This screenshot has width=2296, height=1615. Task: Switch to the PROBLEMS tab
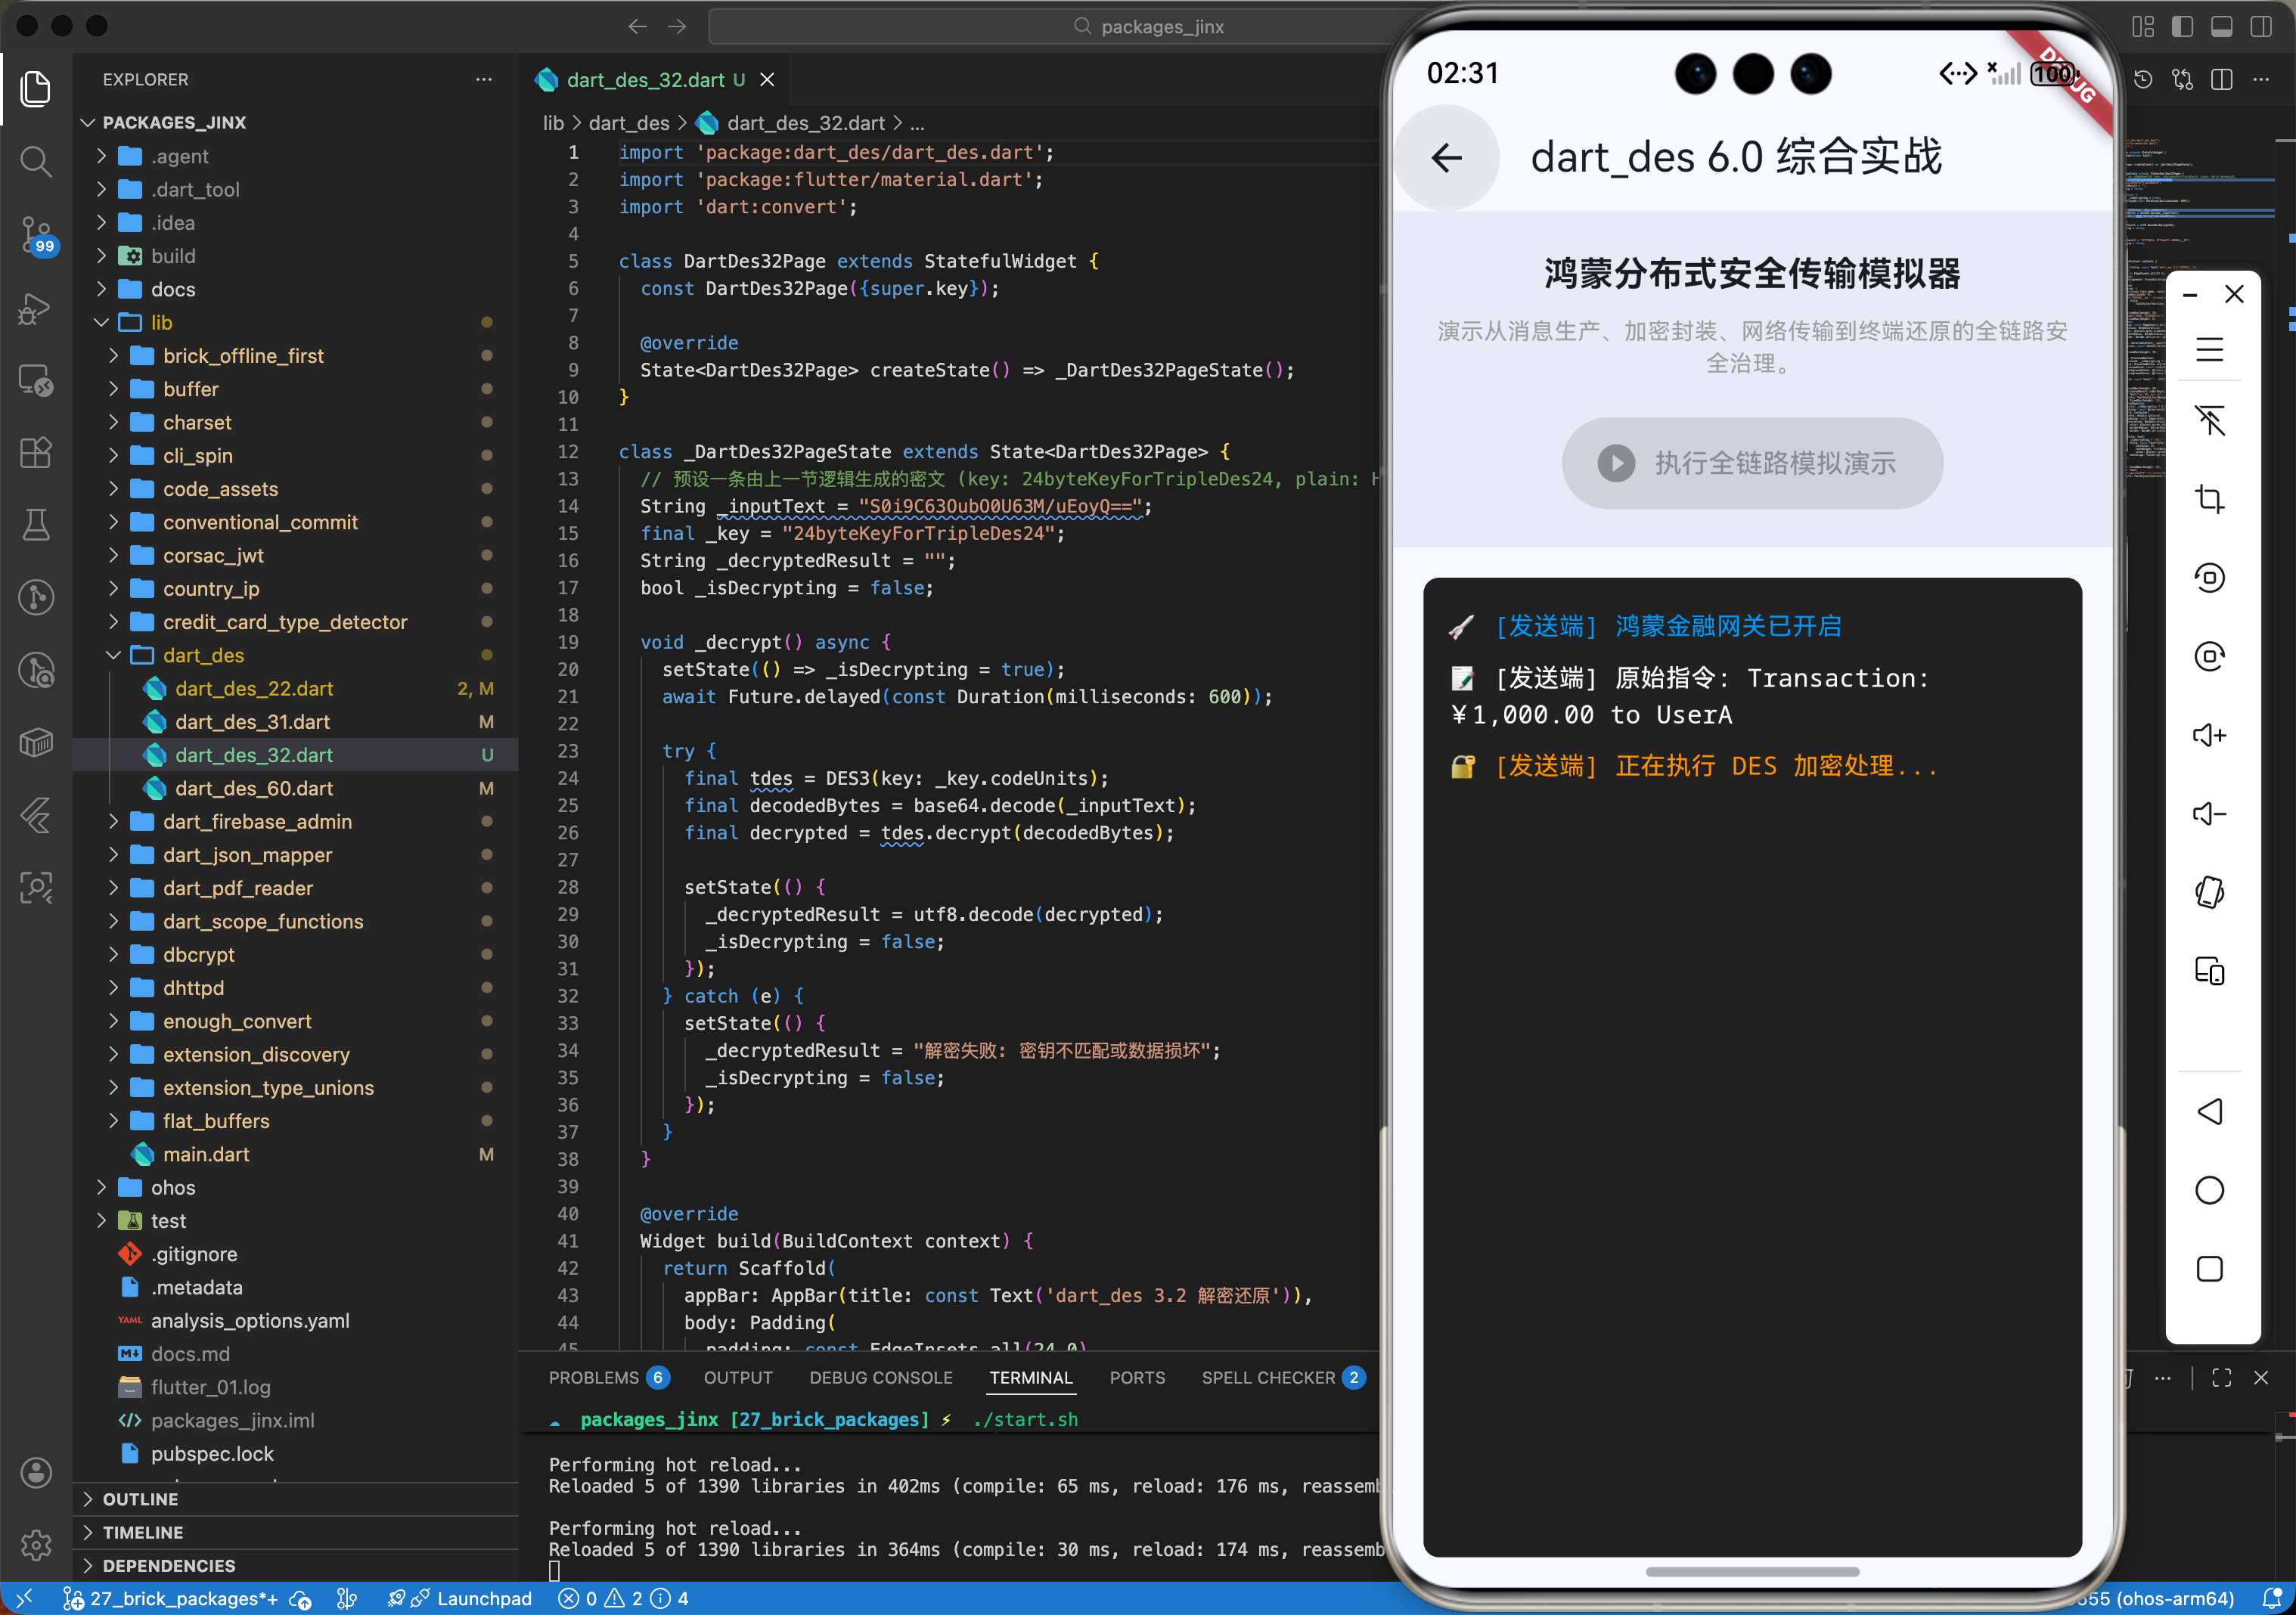(x=593, y=1377)
